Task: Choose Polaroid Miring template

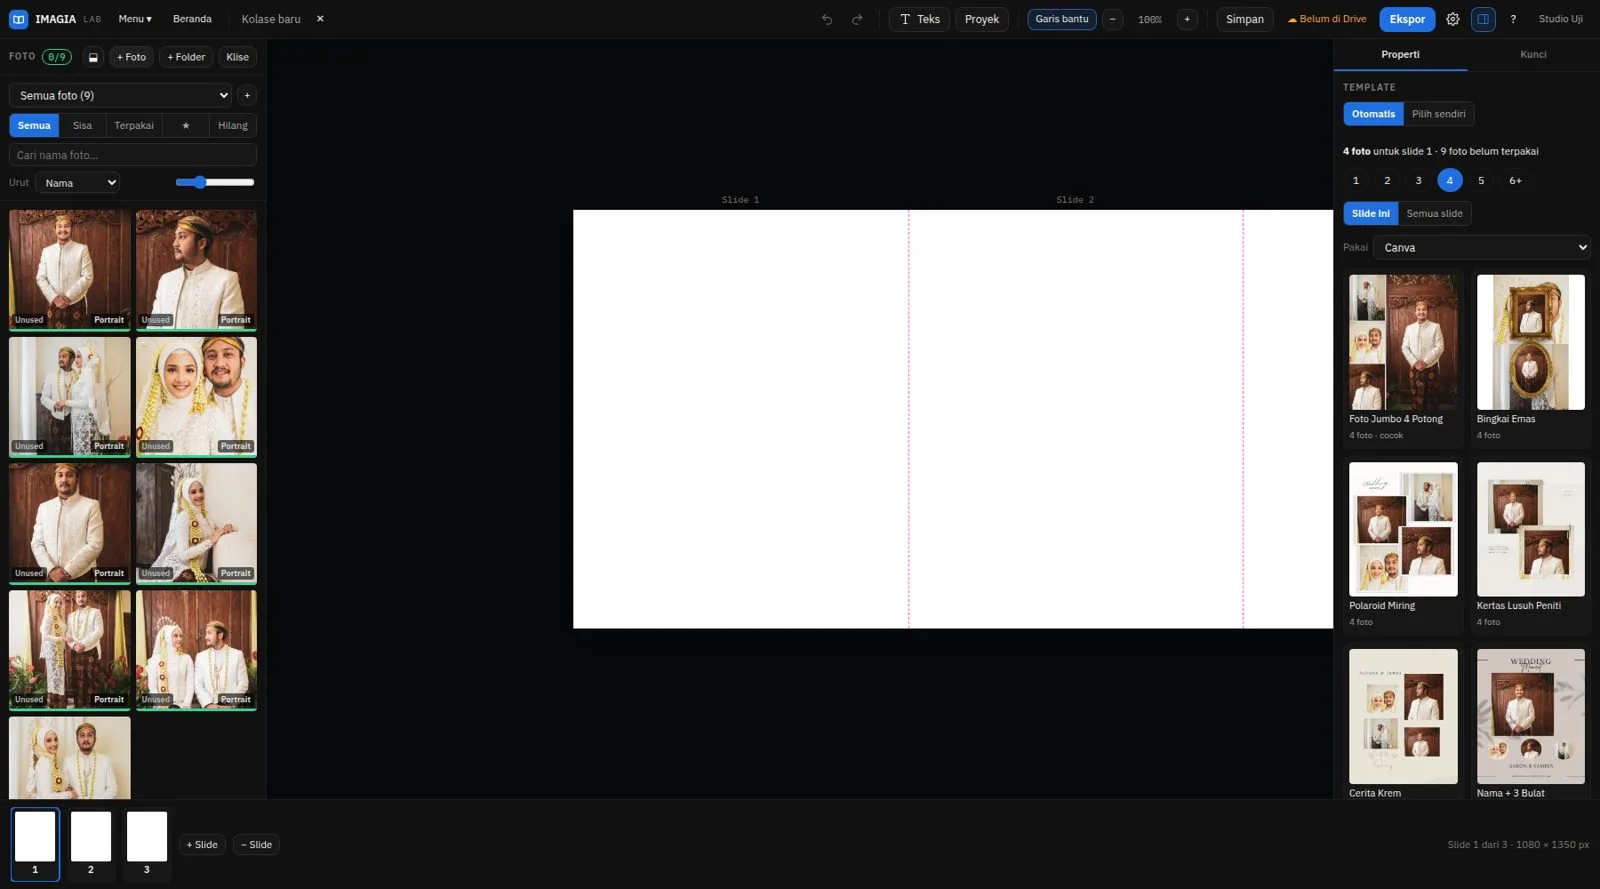Action: pos(1403,545)
